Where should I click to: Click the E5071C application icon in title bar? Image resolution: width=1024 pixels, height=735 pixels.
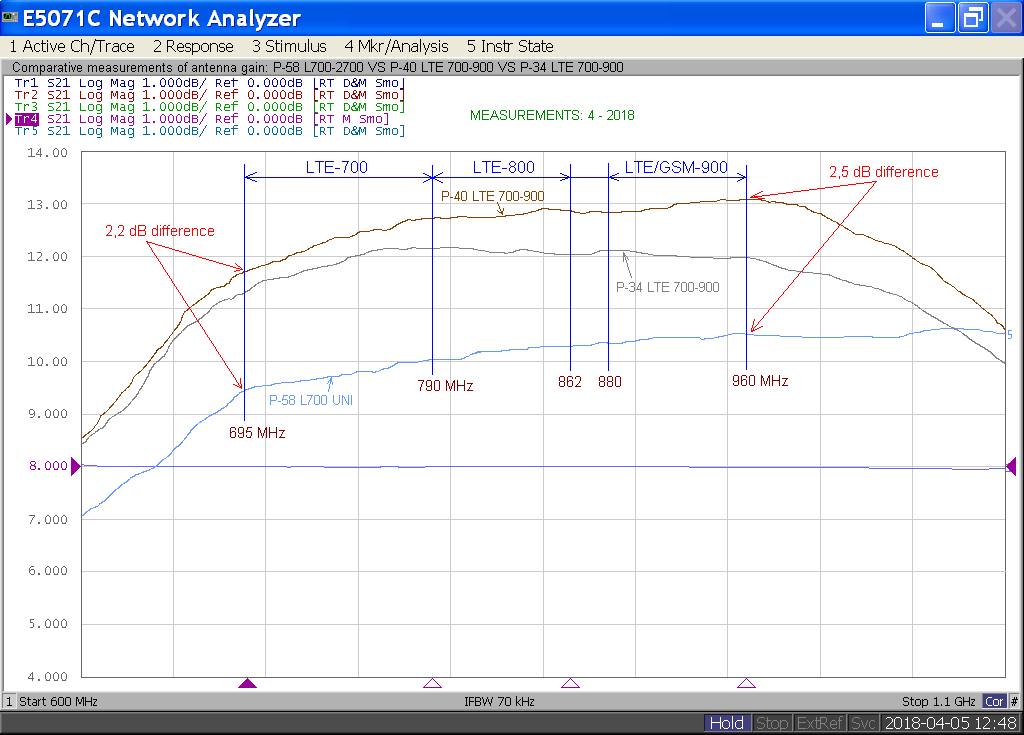click(x=10, y=19)
